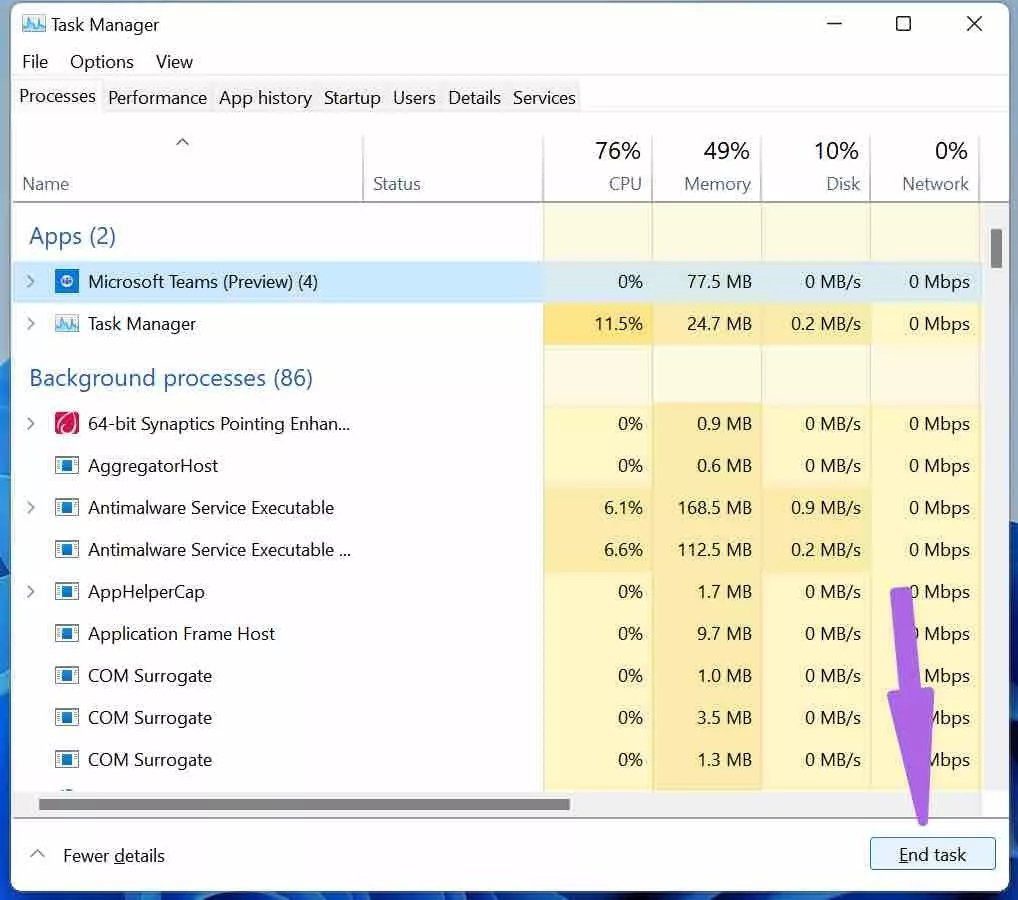Select the AggregatorHost process name
The width and height of the screenshot is (1018, 900).
tap(153, 466)
